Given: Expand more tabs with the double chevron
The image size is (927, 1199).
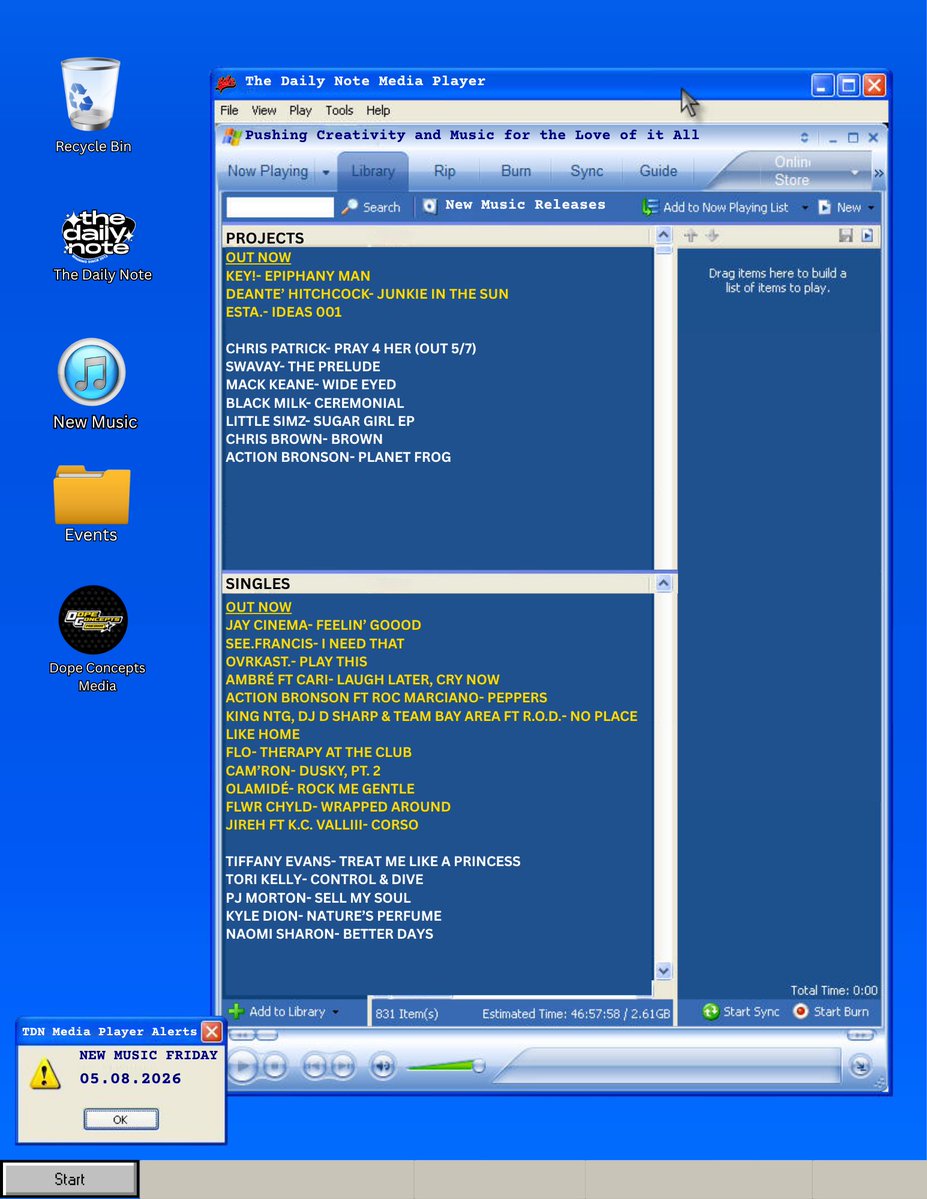Looking at the screenshot, I should point(879,173).
